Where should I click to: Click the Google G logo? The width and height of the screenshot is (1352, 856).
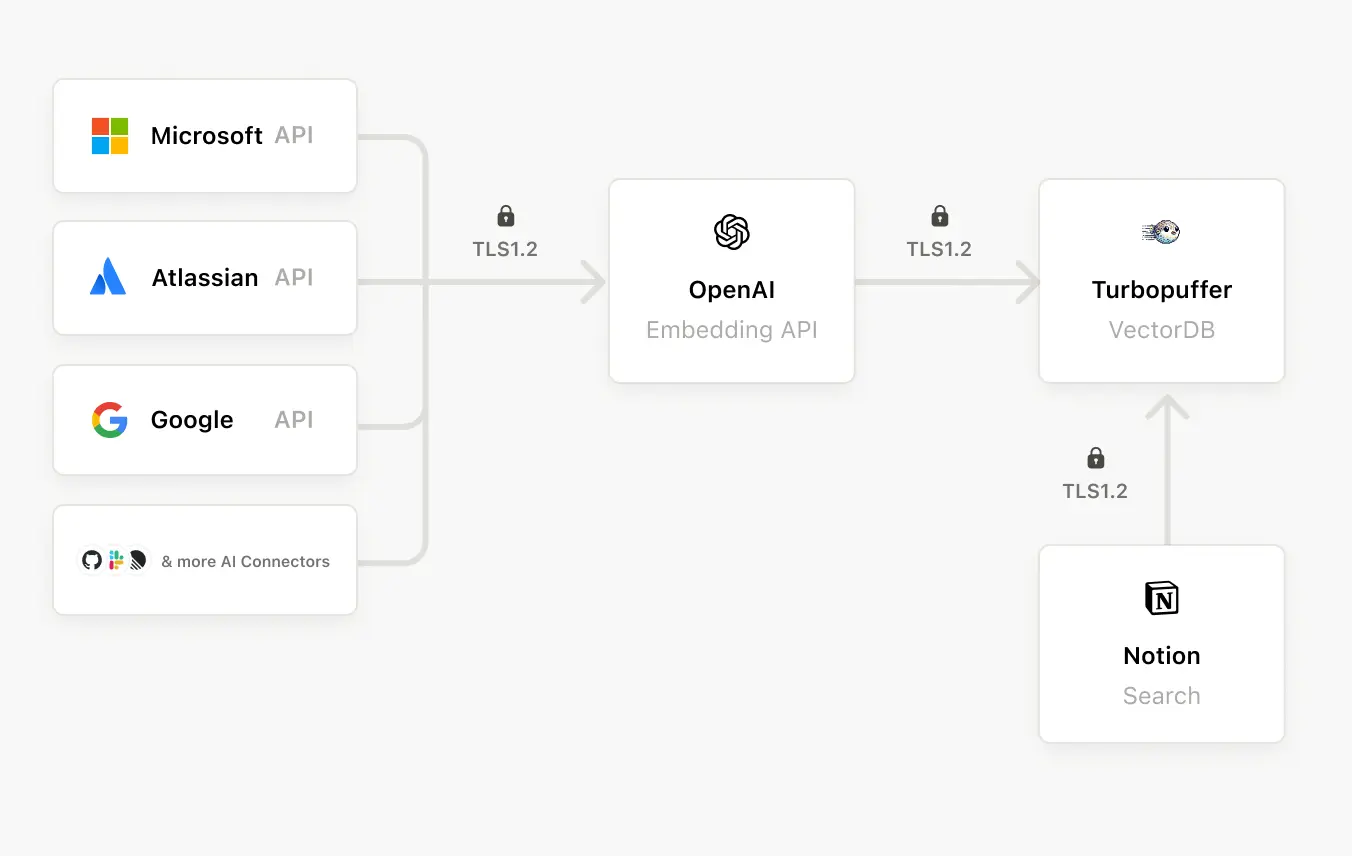pyautogui.click(x=109, y=420)
